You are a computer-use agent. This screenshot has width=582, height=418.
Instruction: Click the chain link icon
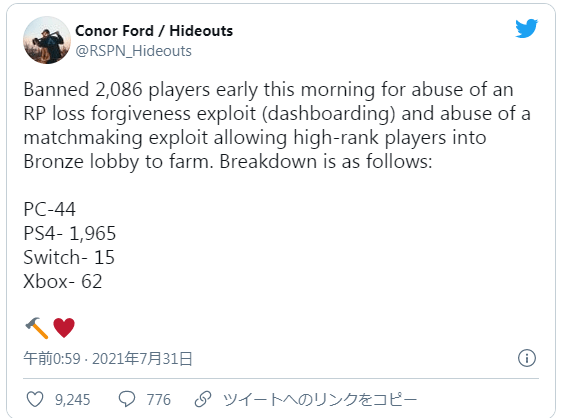coord(203,399)
